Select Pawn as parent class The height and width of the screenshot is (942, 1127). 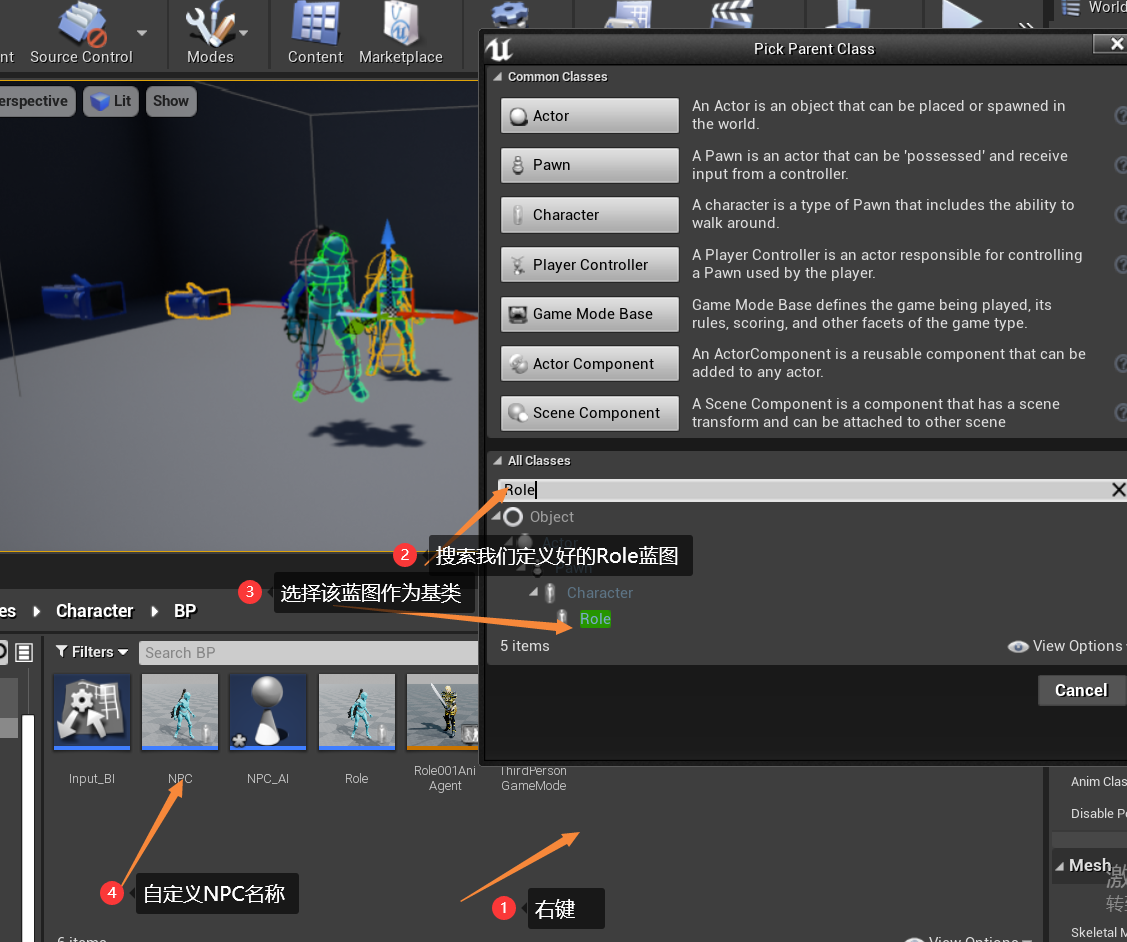click(x=589, y=165)
